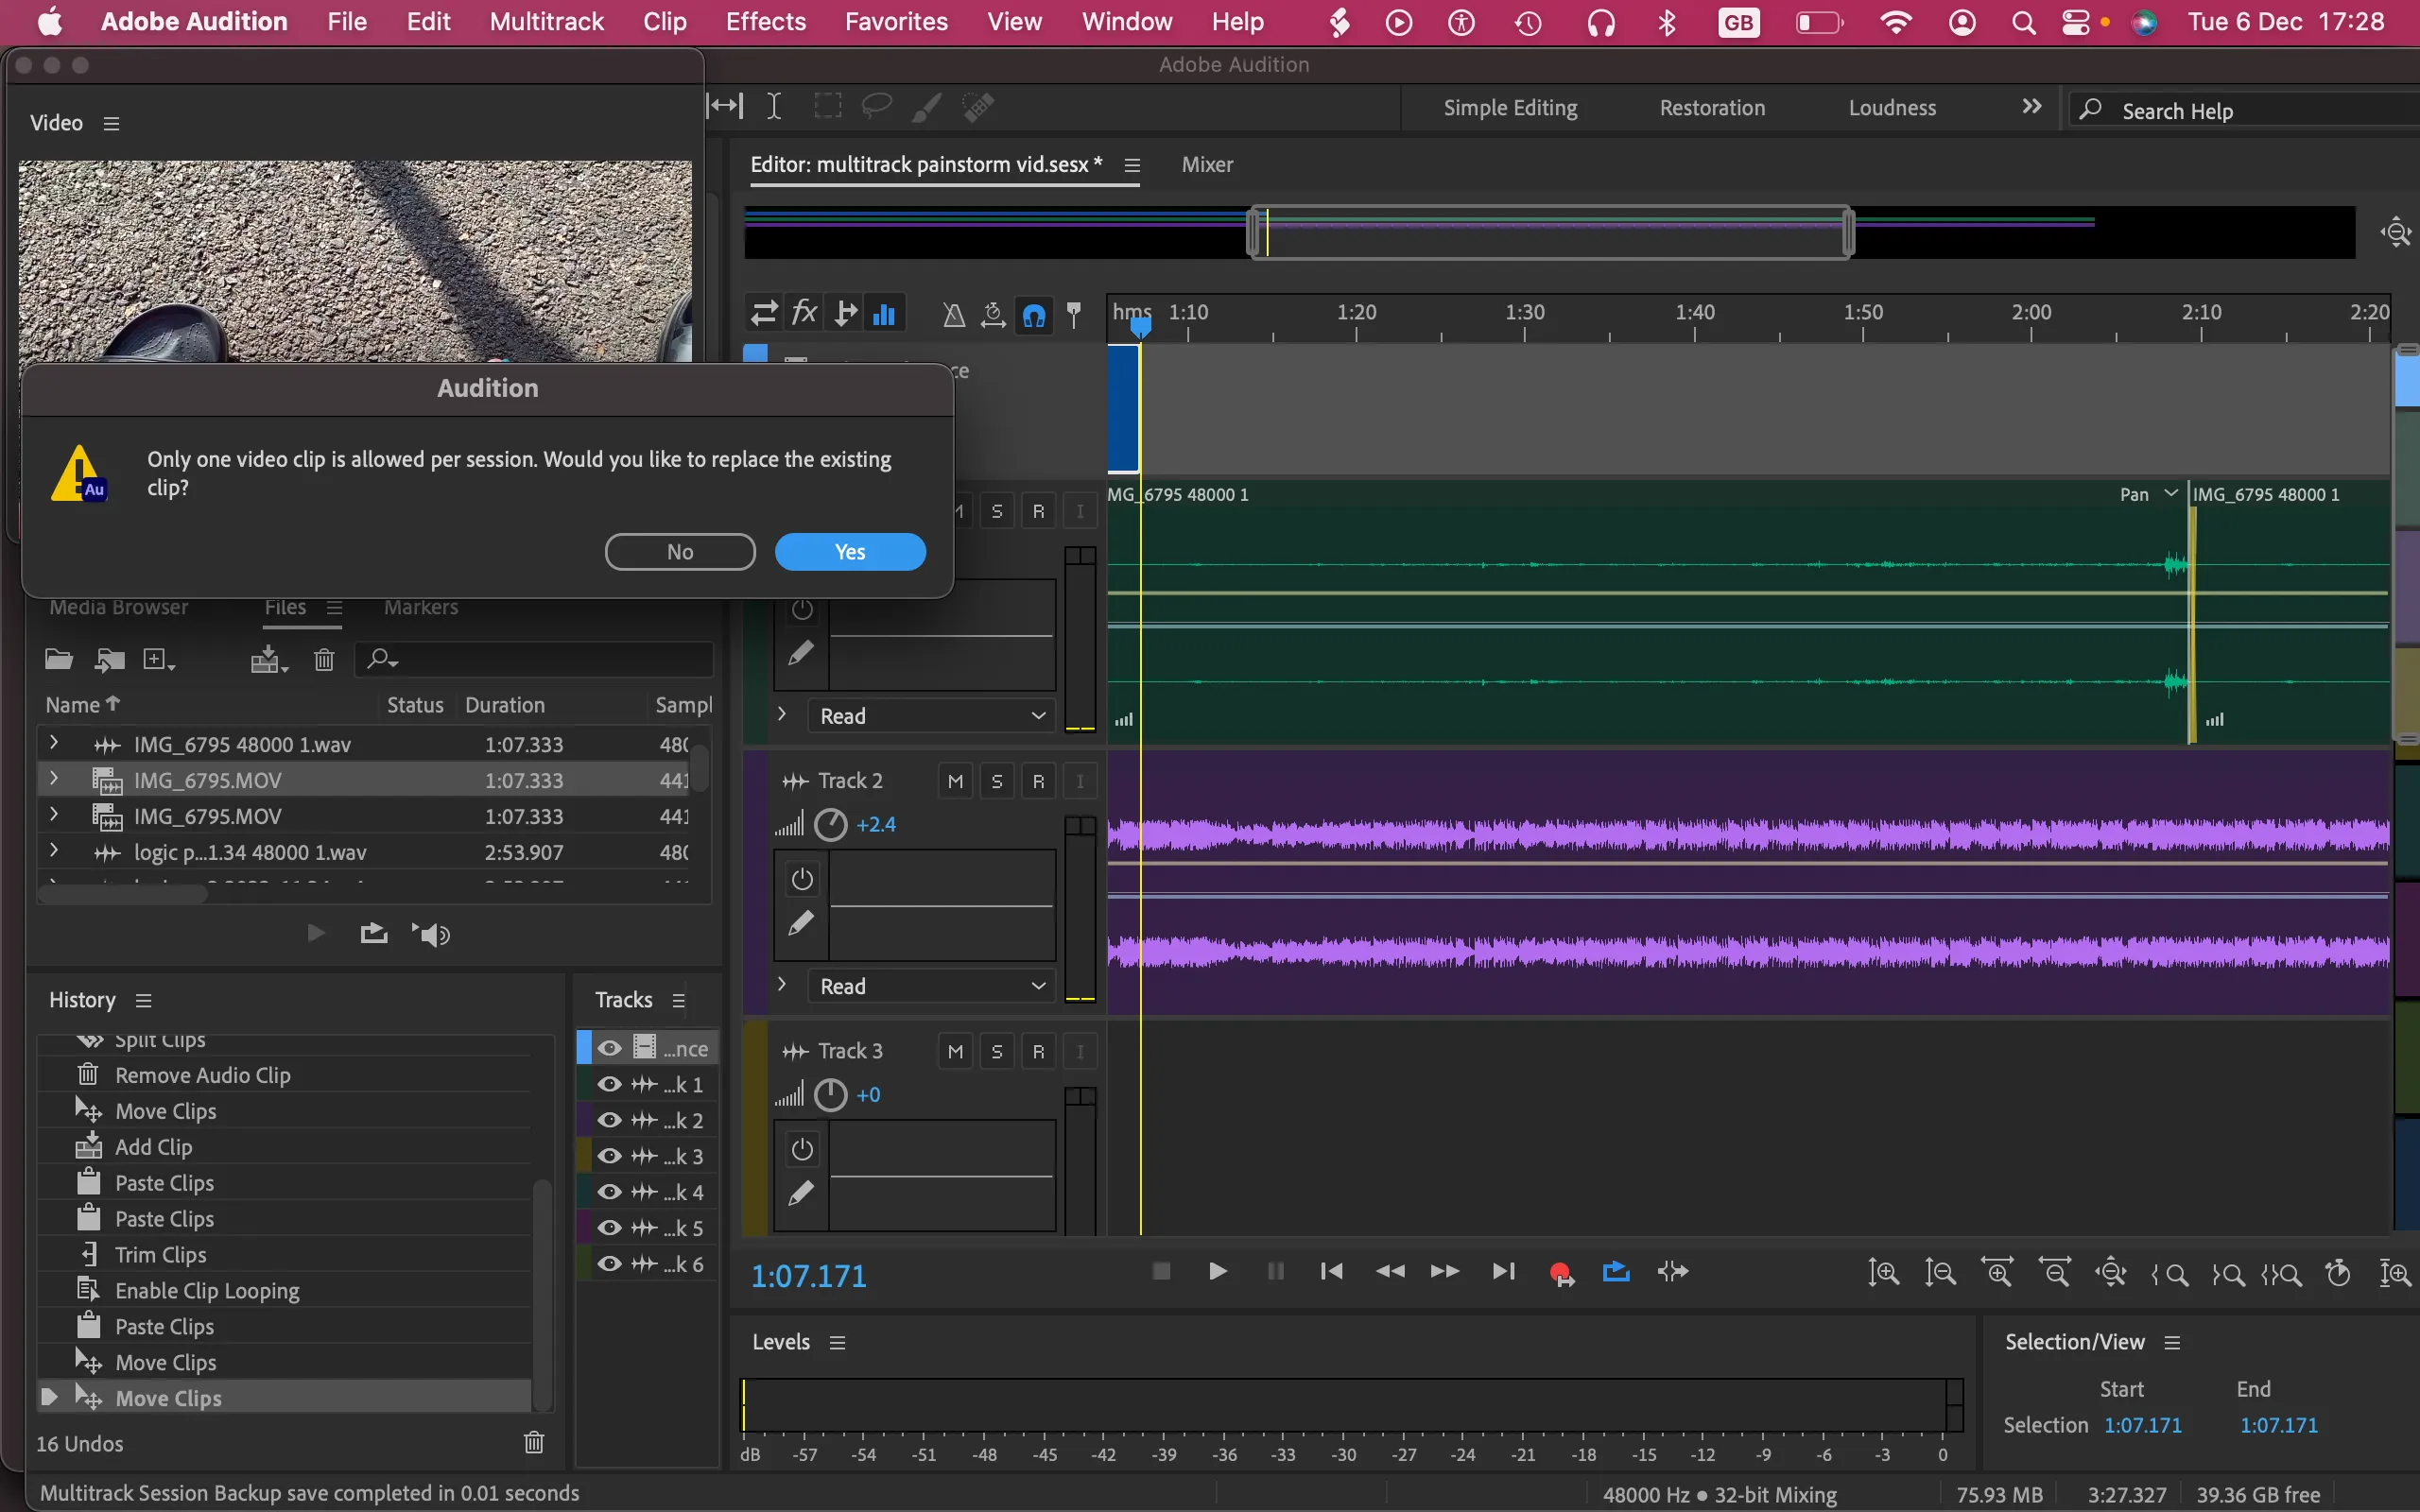Screen dimensions: 2420x1512
Task: Switch to the Mixer tab
Action: click(1207, 164)
